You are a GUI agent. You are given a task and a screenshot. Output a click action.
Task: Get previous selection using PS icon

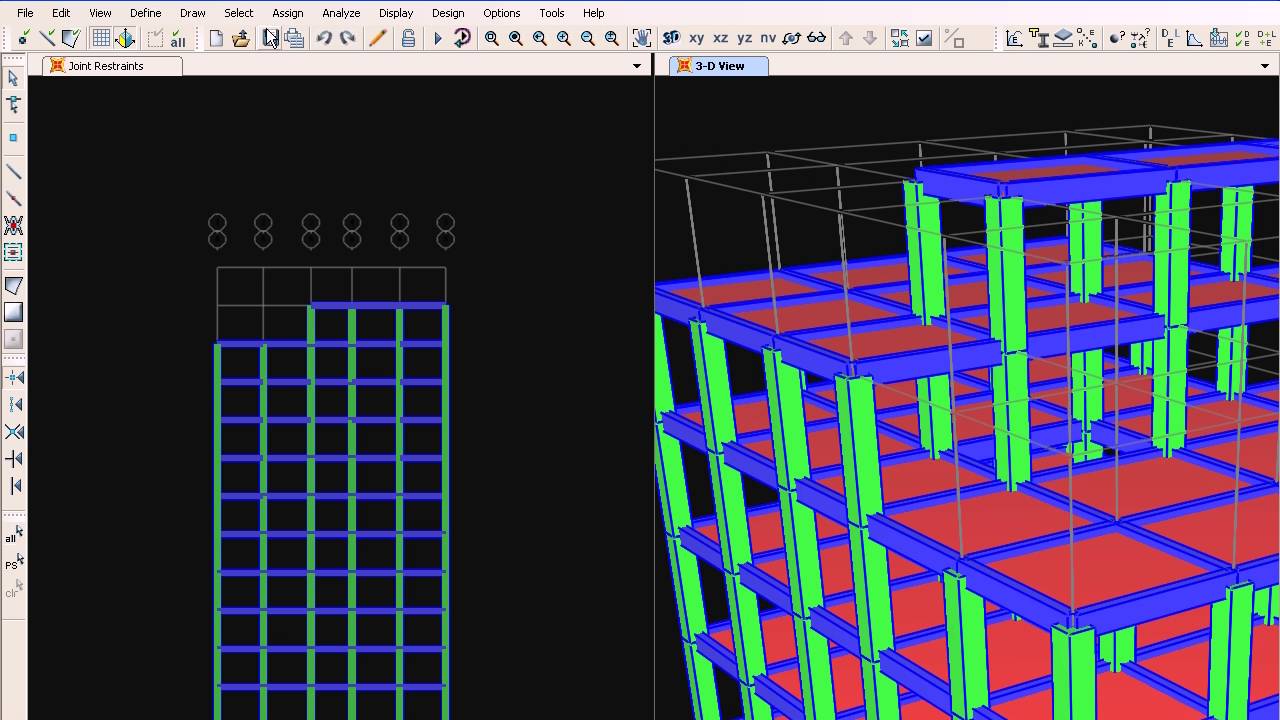point(14,564)
